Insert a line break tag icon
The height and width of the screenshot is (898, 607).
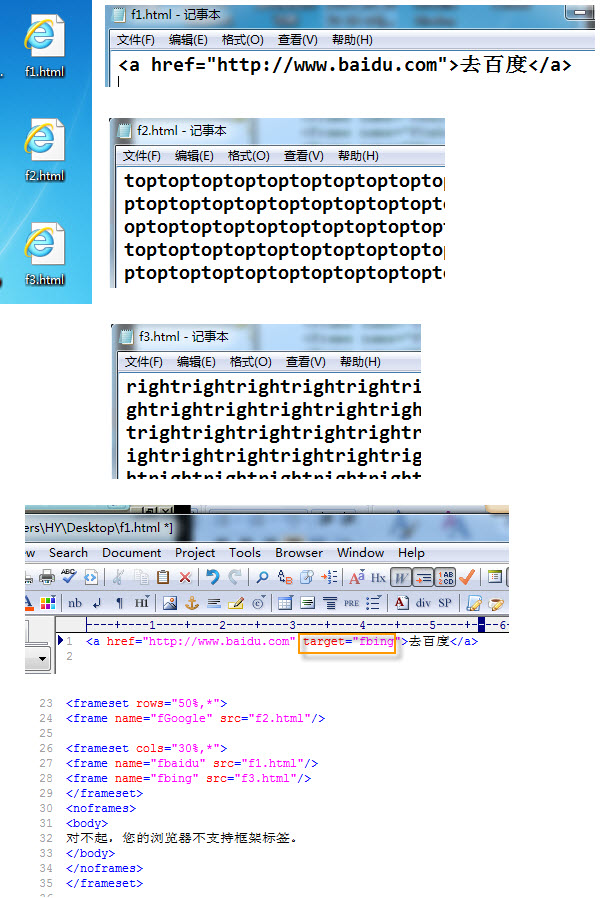click(x=97, y=603)
